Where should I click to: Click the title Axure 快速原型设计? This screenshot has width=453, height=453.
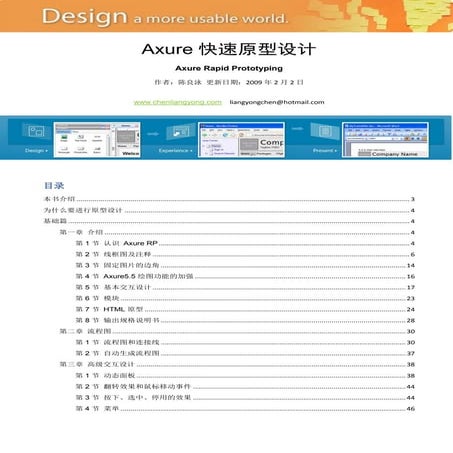pyautogui.click(x=229, y=49)
